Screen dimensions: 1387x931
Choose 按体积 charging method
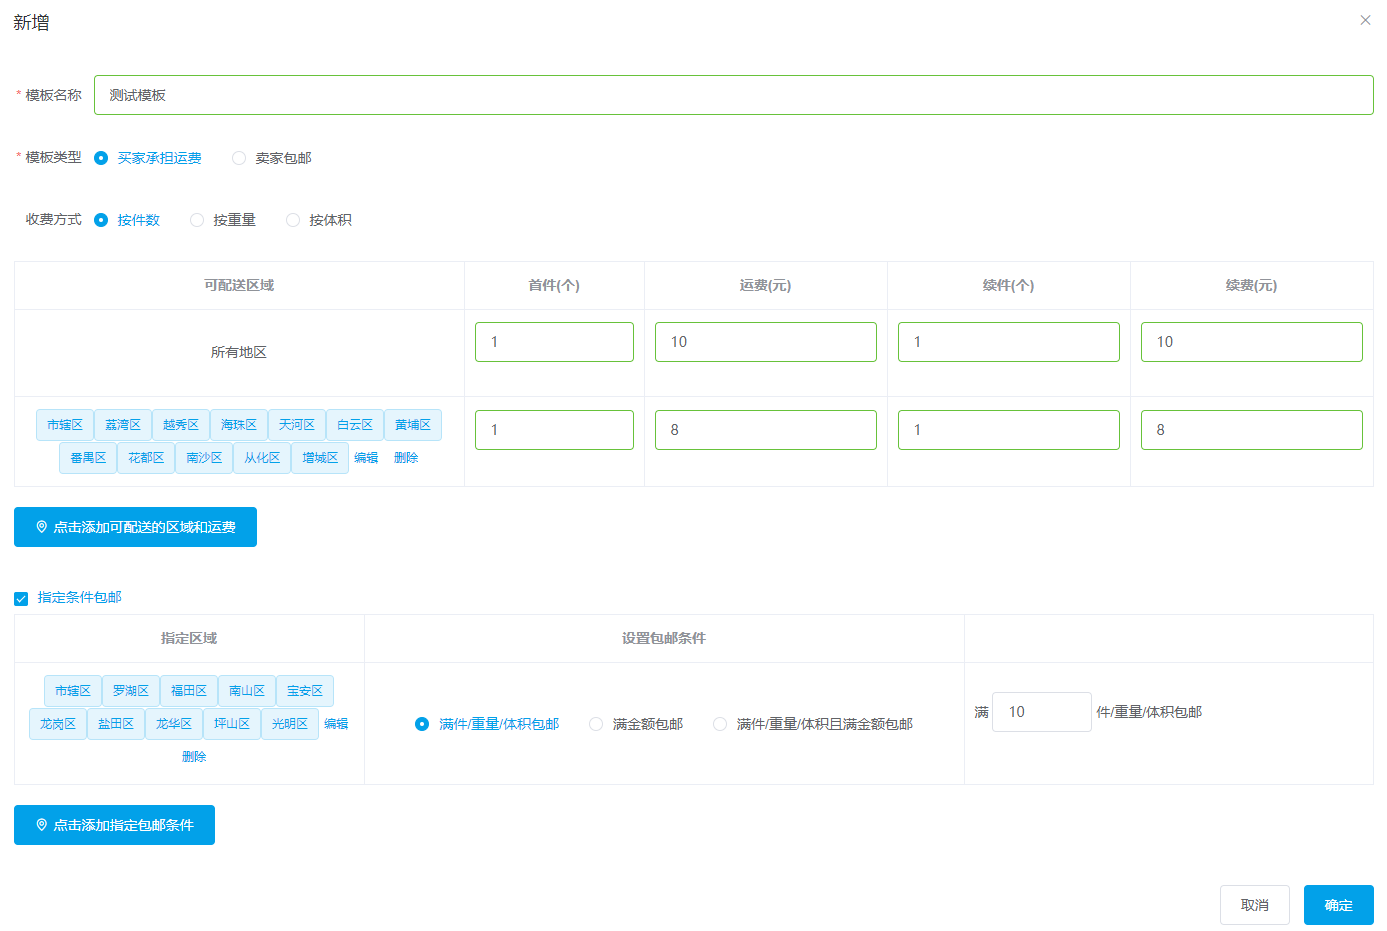click(x=293, y=220)
